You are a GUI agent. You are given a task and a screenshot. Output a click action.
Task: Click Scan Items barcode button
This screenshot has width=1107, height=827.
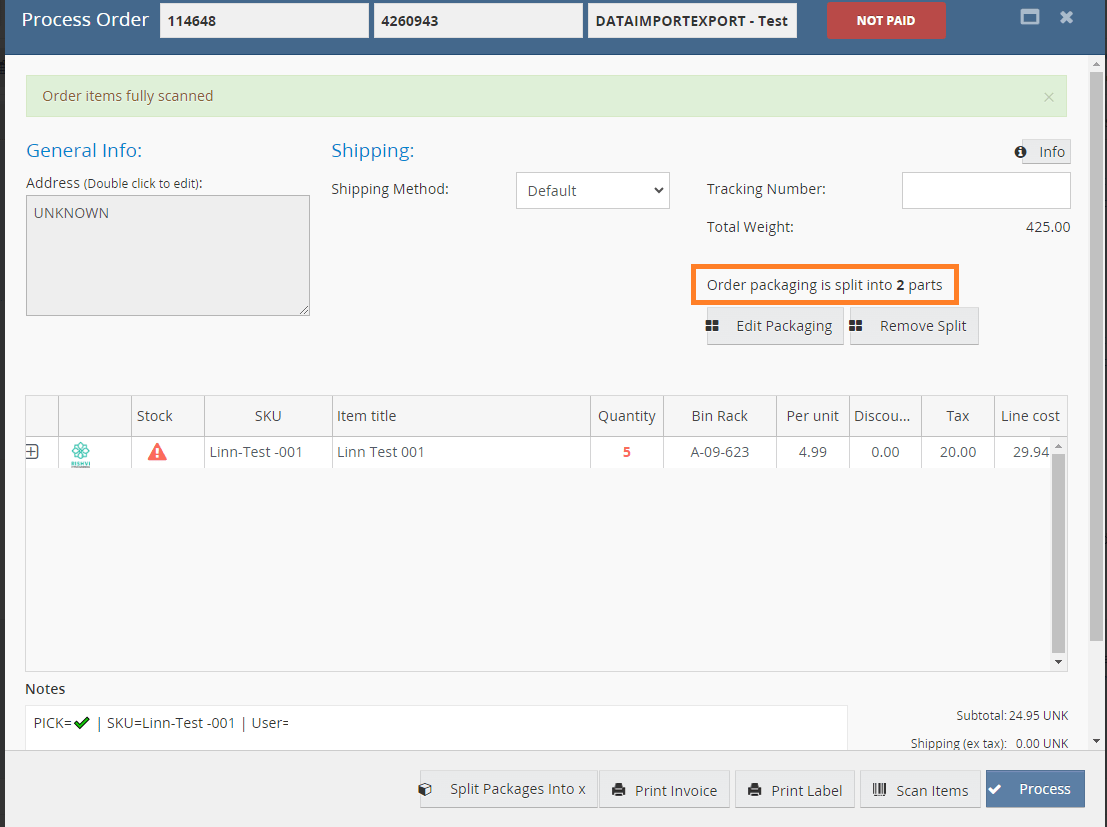[x=920, y=790]
